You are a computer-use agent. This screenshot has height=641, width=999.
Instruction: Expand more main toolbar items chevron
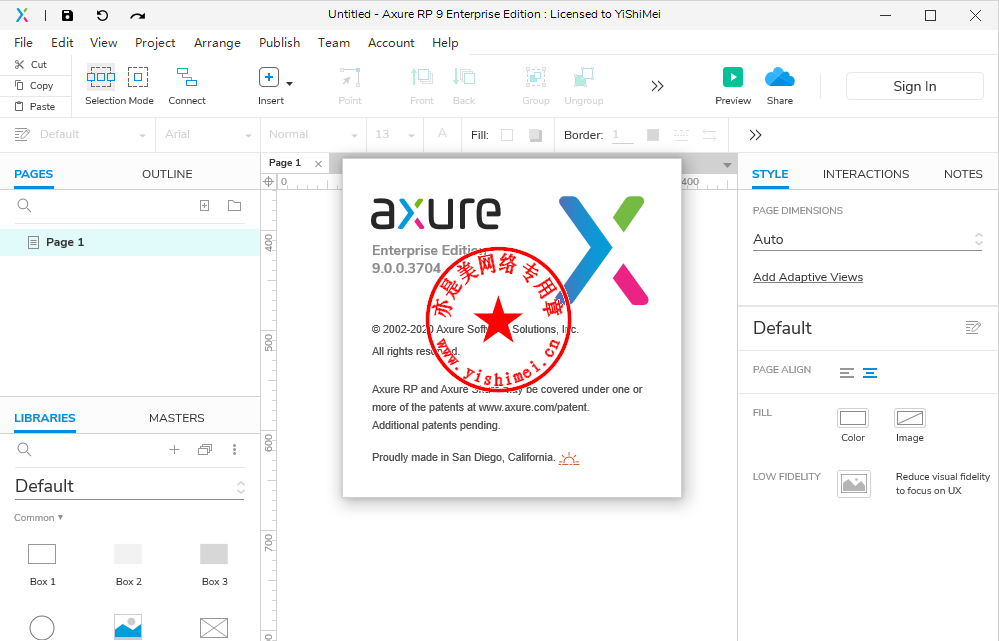658,86
